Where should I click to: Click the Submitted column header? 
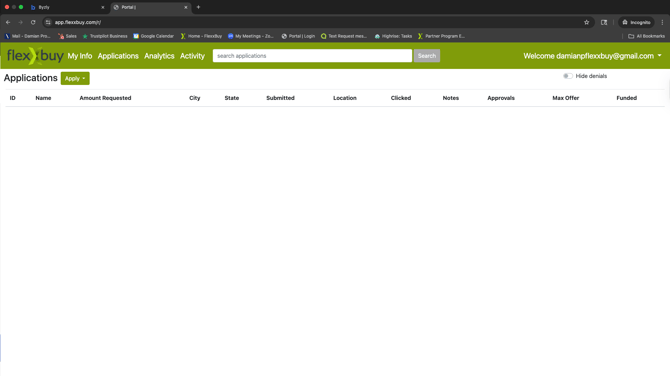(280, 98)
